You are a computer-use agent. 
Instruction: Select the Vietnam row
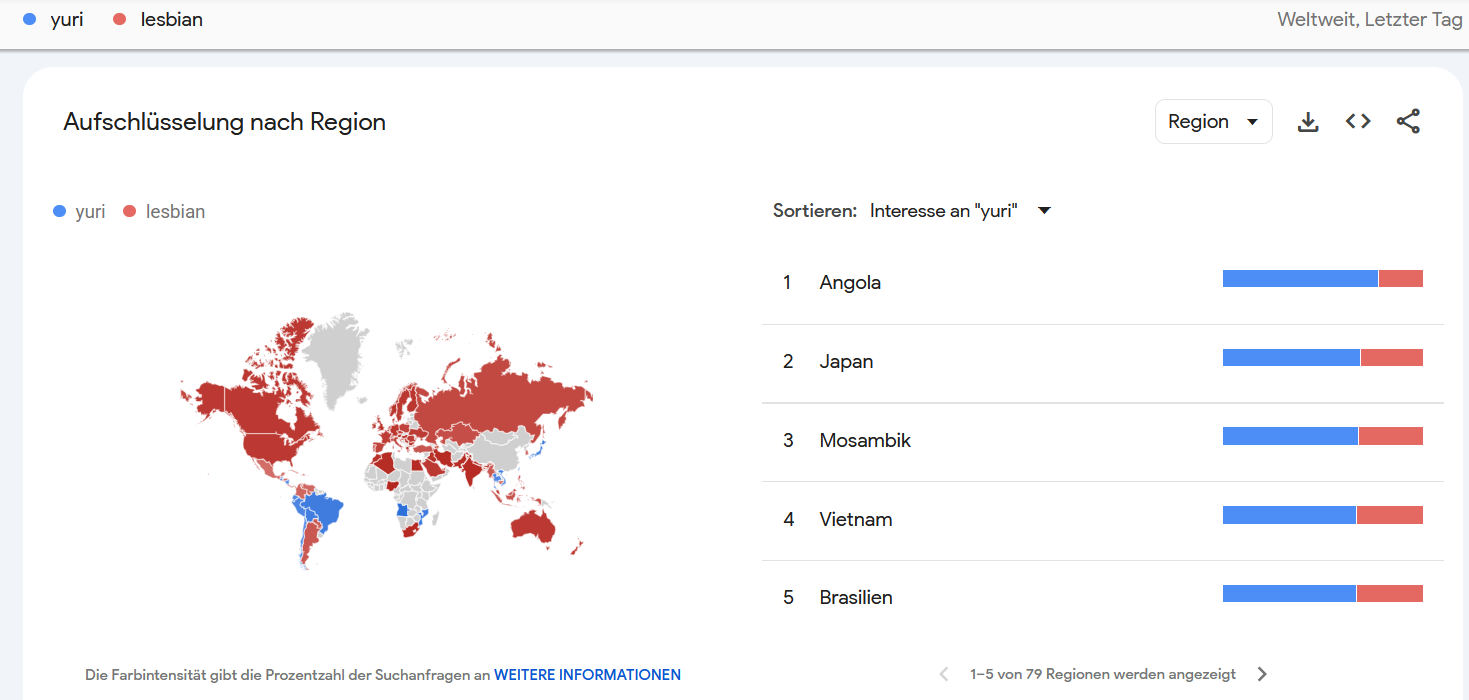point(1103,520)
